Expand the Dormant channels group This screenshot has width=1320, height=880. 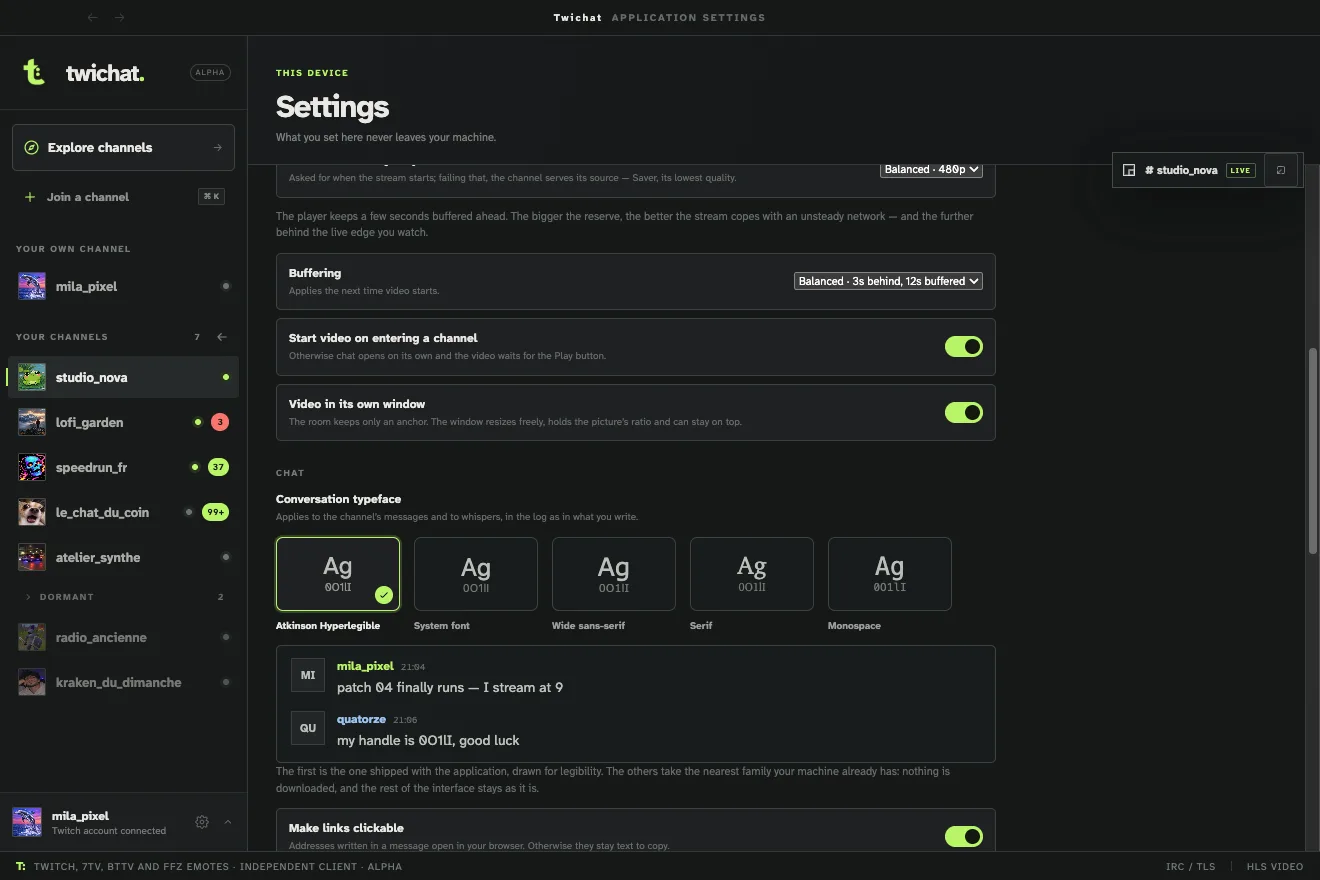point(124,597)
